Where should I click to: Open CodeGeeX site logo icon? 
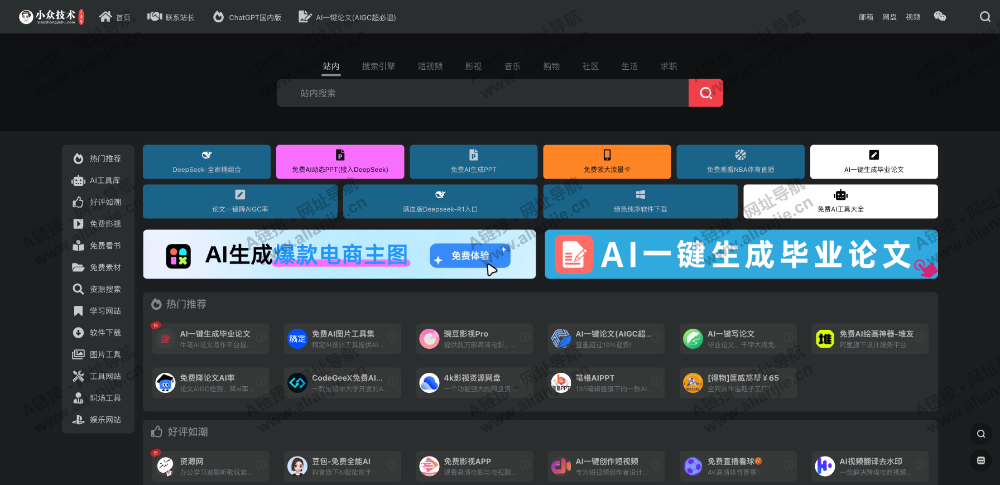tap(297, 383)
